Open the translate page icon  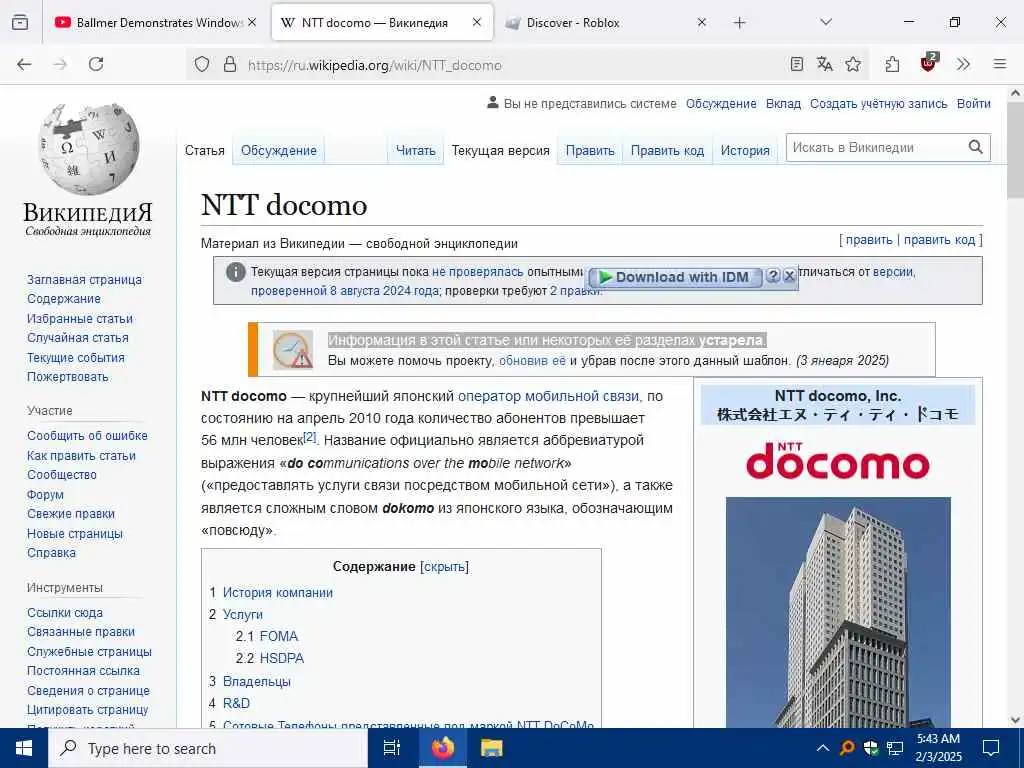coord(824,64)
